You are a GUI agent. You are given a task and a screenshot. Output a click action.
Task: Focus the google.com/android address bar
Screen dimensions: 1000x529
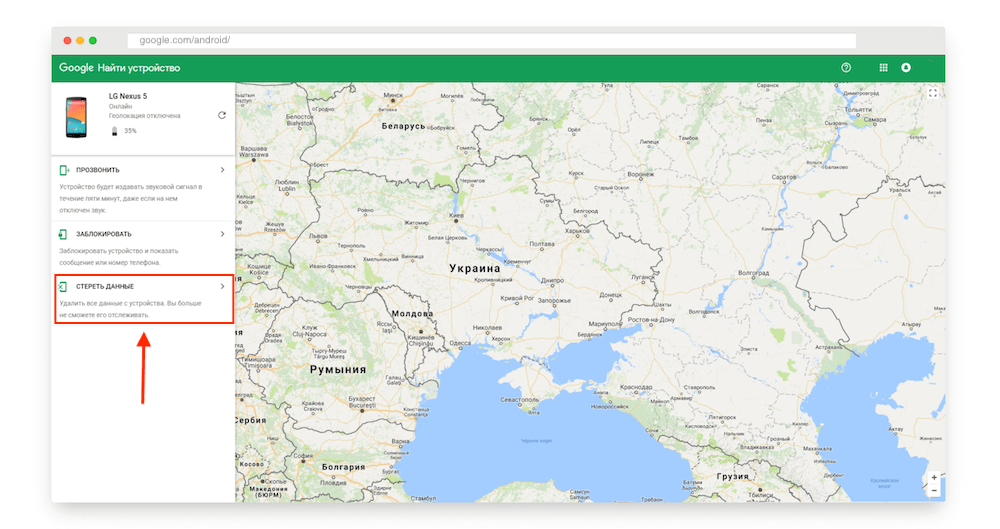point(491,40)
